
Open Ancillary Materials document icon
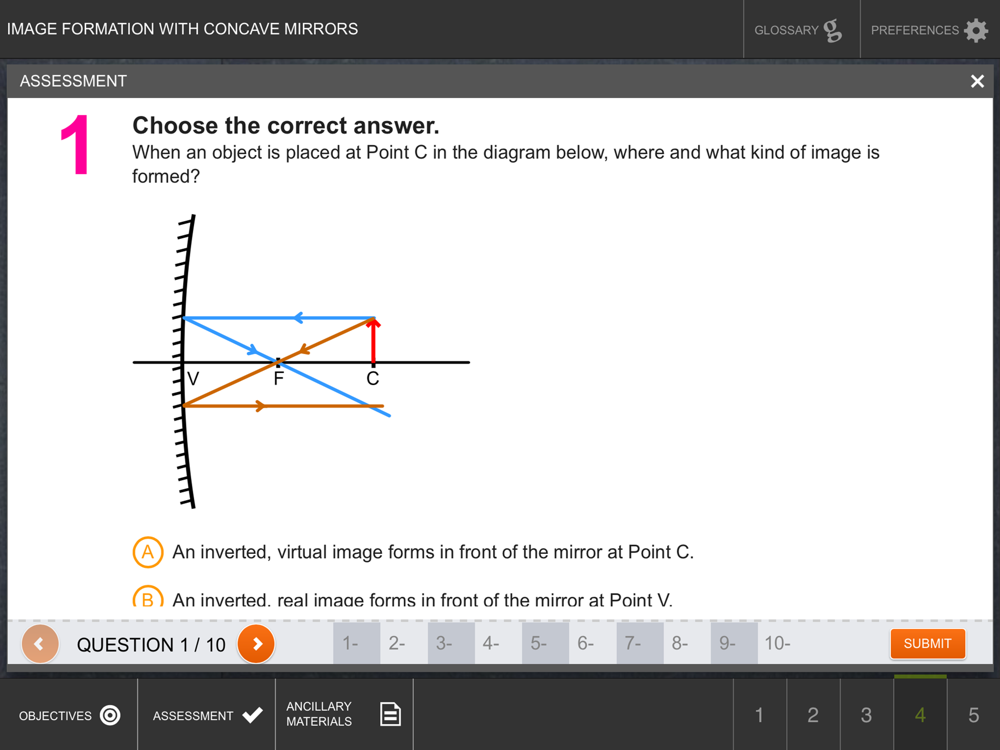pyautogui.click(x=390, y=714)
